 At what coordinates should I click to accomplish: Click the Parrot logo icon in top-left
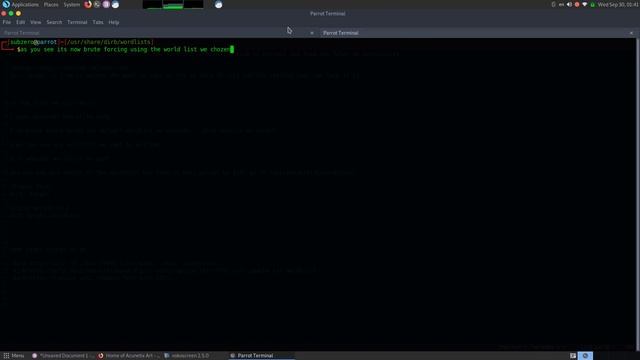click(6, 4)
